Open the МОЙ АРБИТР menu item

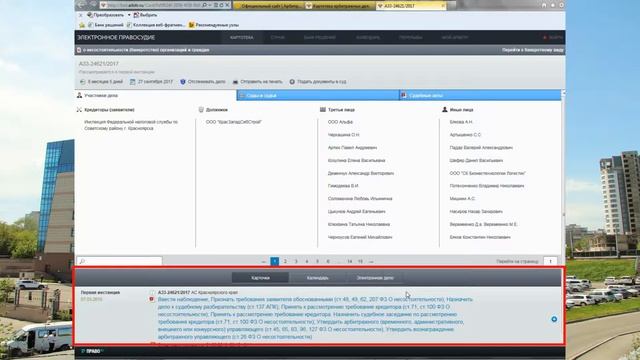(455, 37)
